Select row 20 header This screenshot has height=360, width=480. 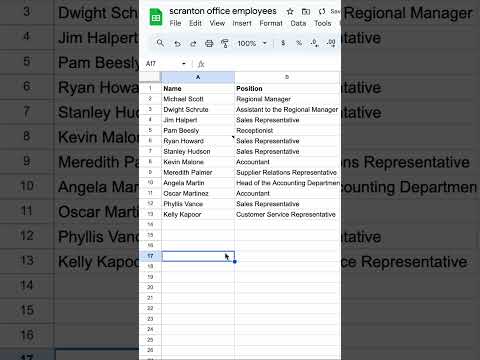pos(150,287)
